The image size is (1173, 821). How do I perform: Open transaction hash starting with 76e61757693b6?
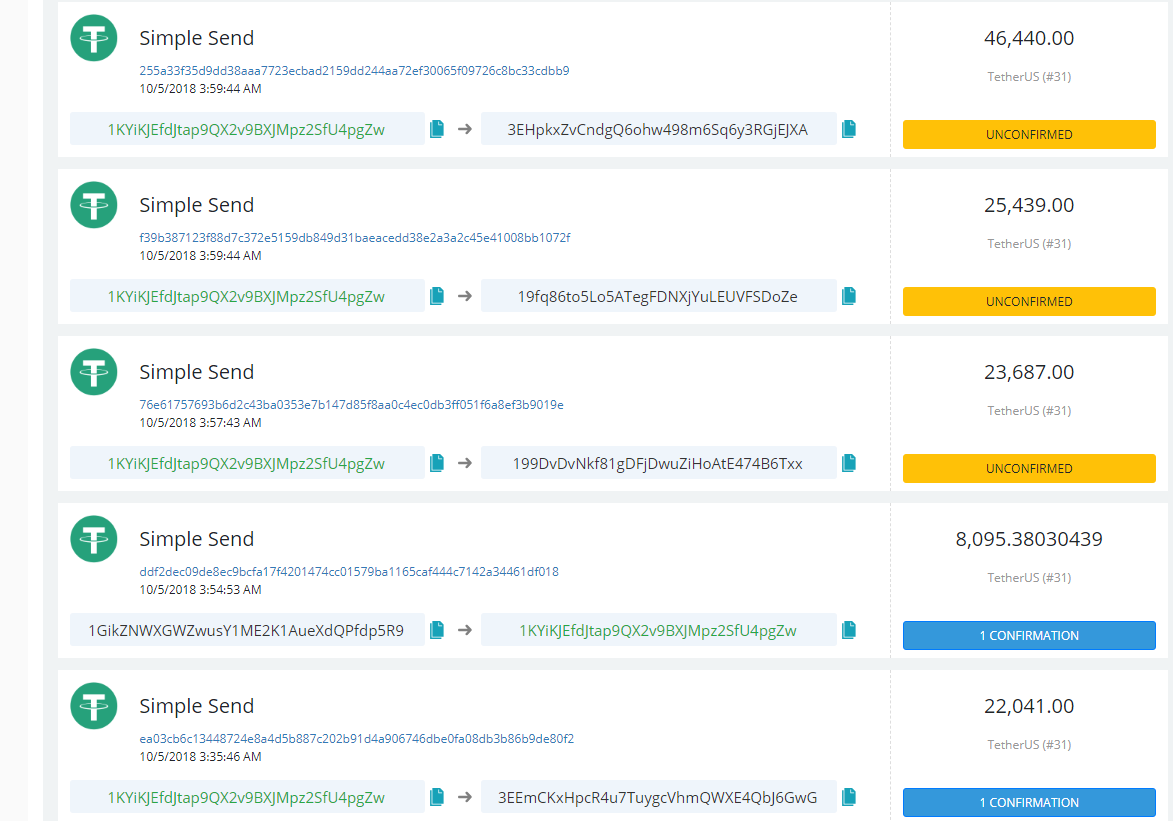pos(351,405)
